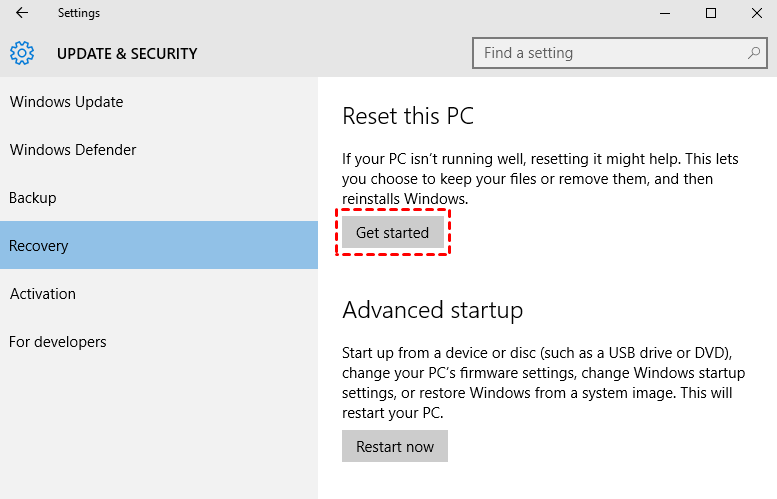Minimize the Settings window
This screenshot has width=777, height=499.
tap(663, 14)
